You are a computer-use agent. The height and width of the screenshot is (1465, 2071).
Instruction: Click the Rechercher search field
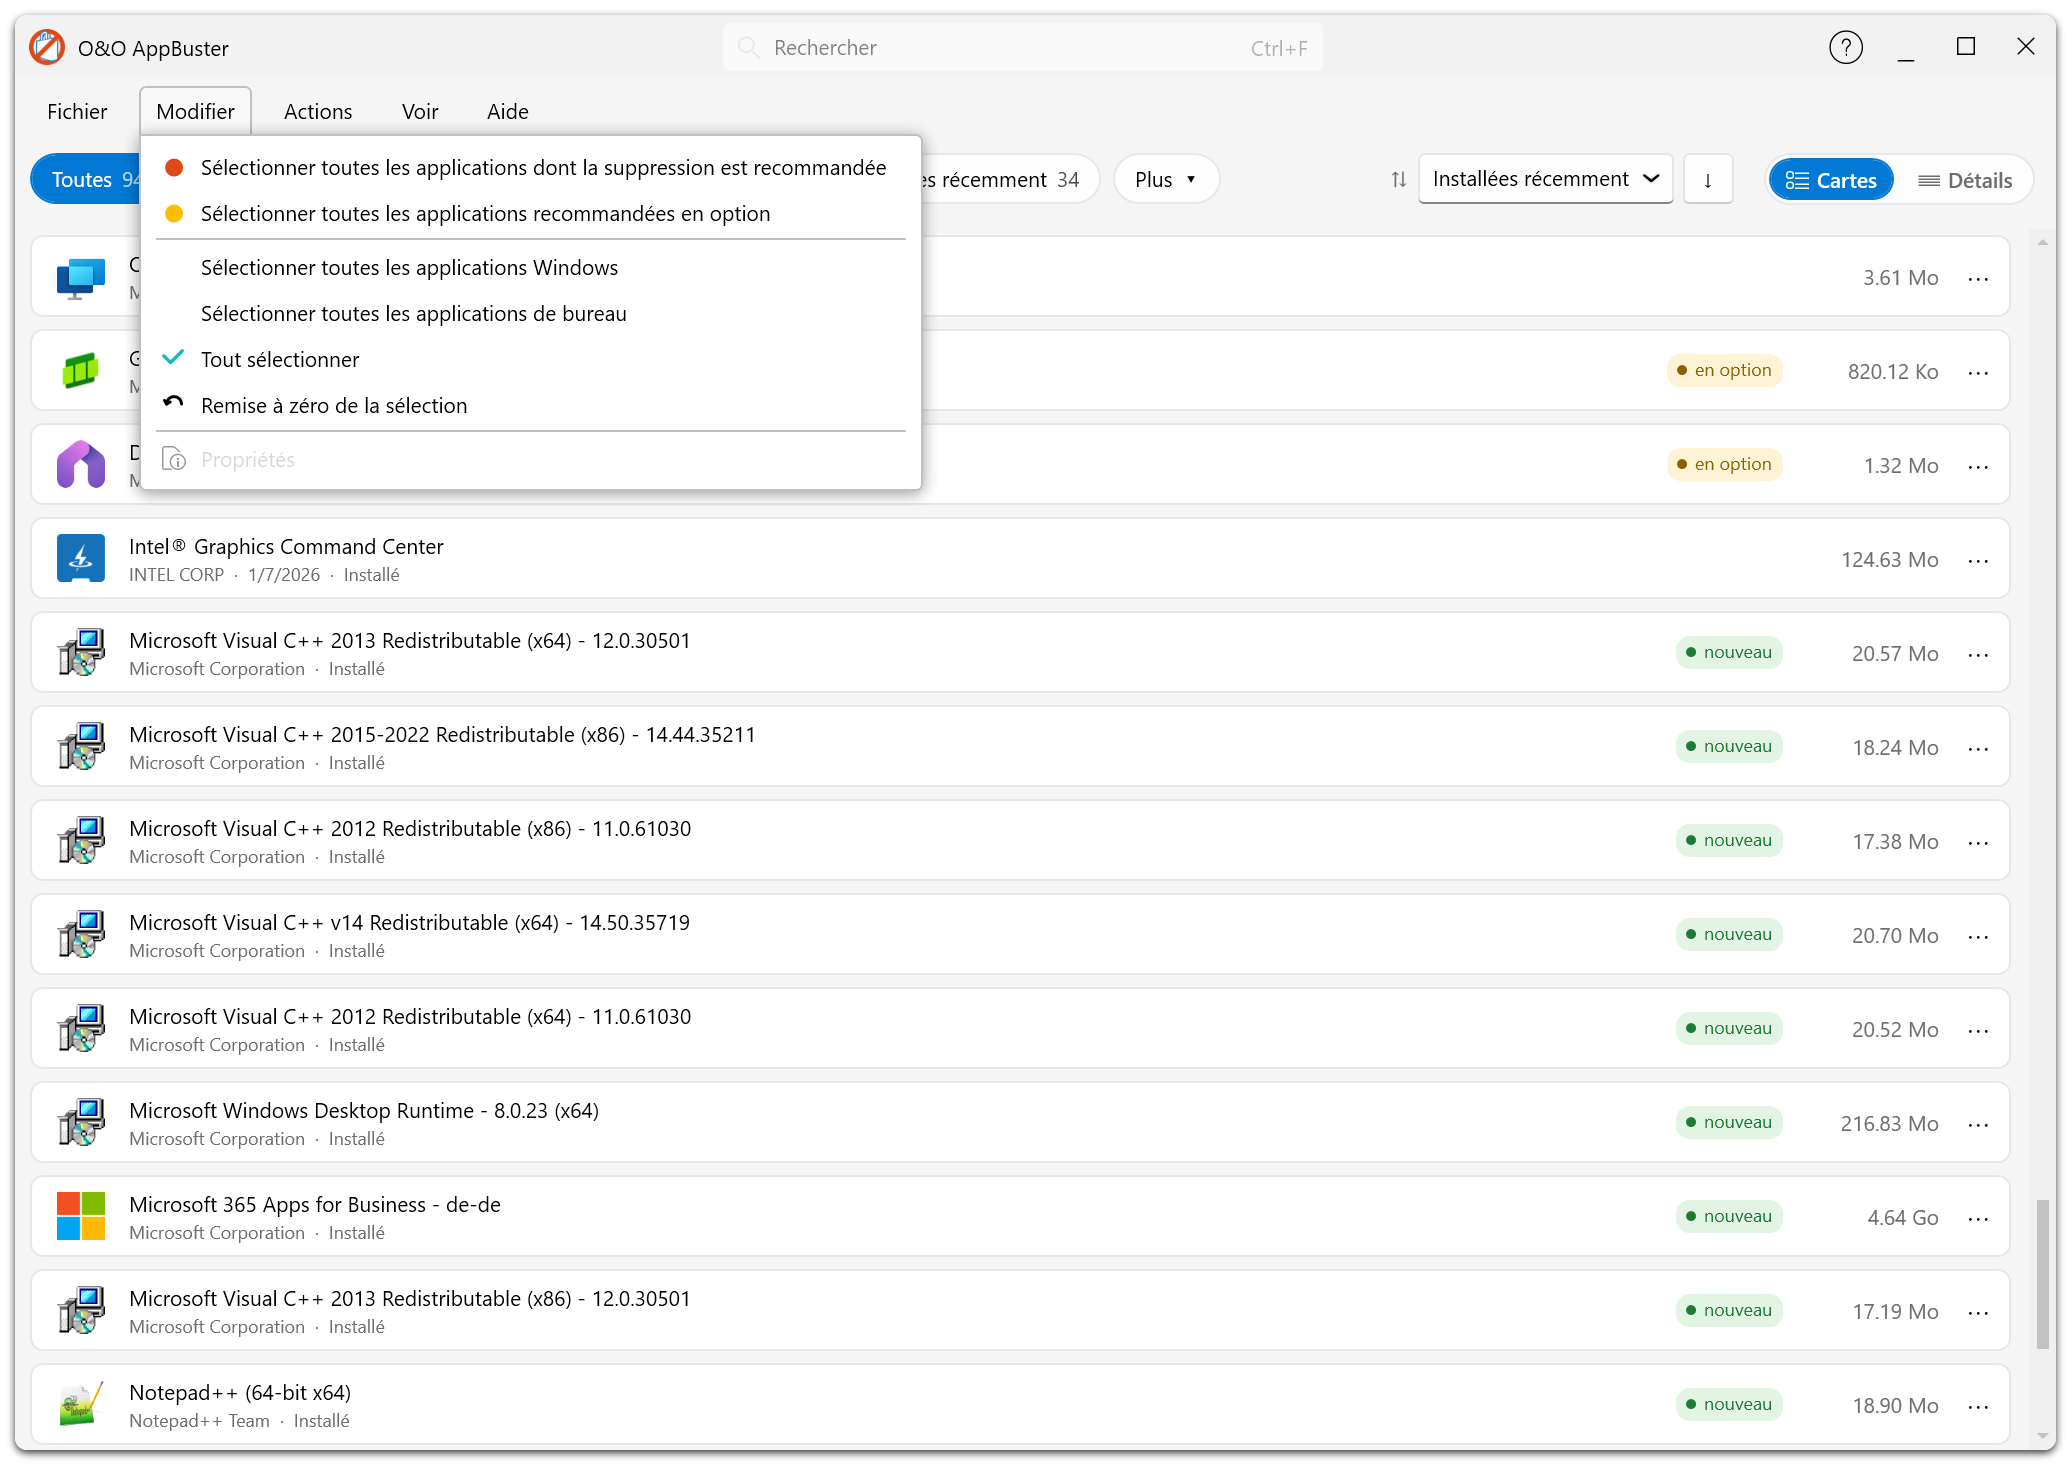pos(1022,48)
